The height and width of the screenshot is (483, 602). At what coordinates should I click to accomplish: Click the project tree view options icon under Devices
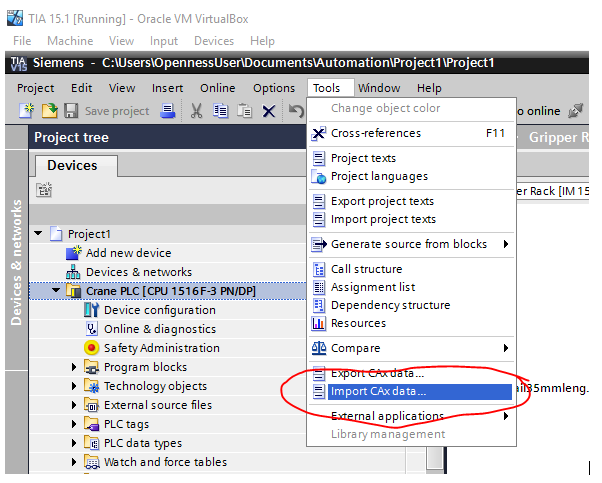44,190
